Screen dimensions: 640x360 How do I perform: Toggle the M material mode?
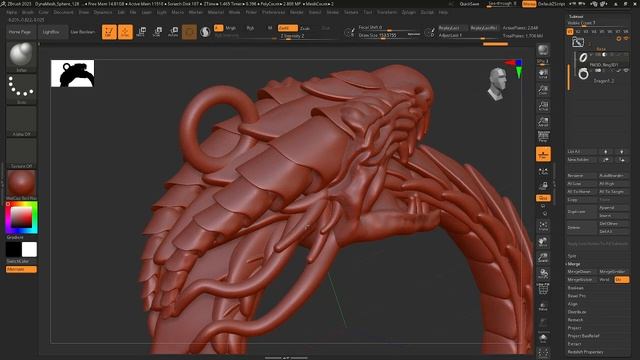tap(270, 28)
